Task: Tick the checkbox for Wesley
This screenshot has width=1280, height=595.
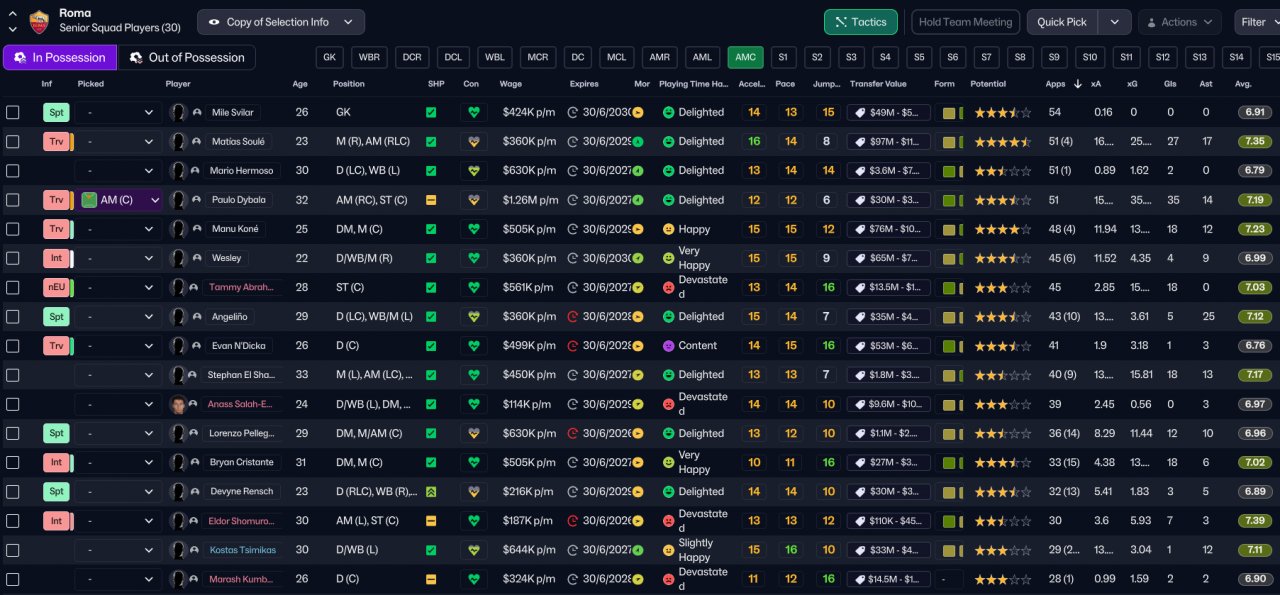Action: (13, 258)
